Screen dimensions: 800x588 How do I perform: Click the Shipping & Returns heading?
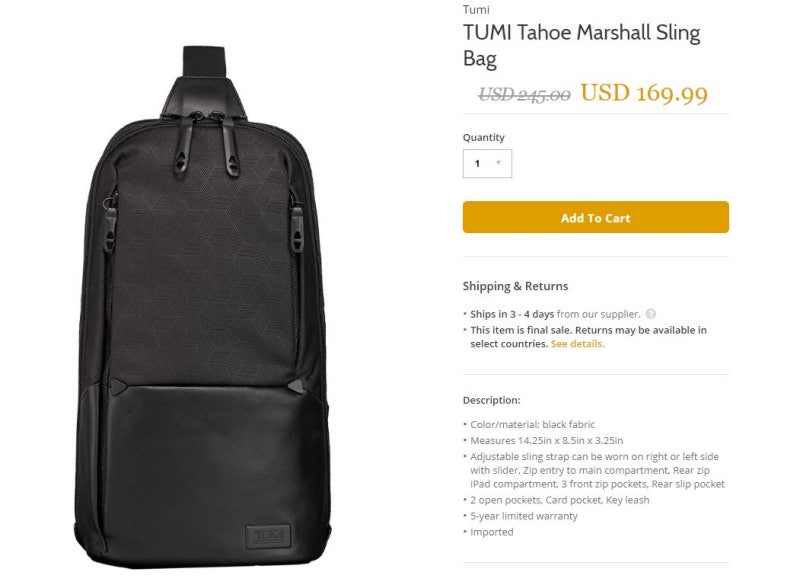(x=515, y=286)
